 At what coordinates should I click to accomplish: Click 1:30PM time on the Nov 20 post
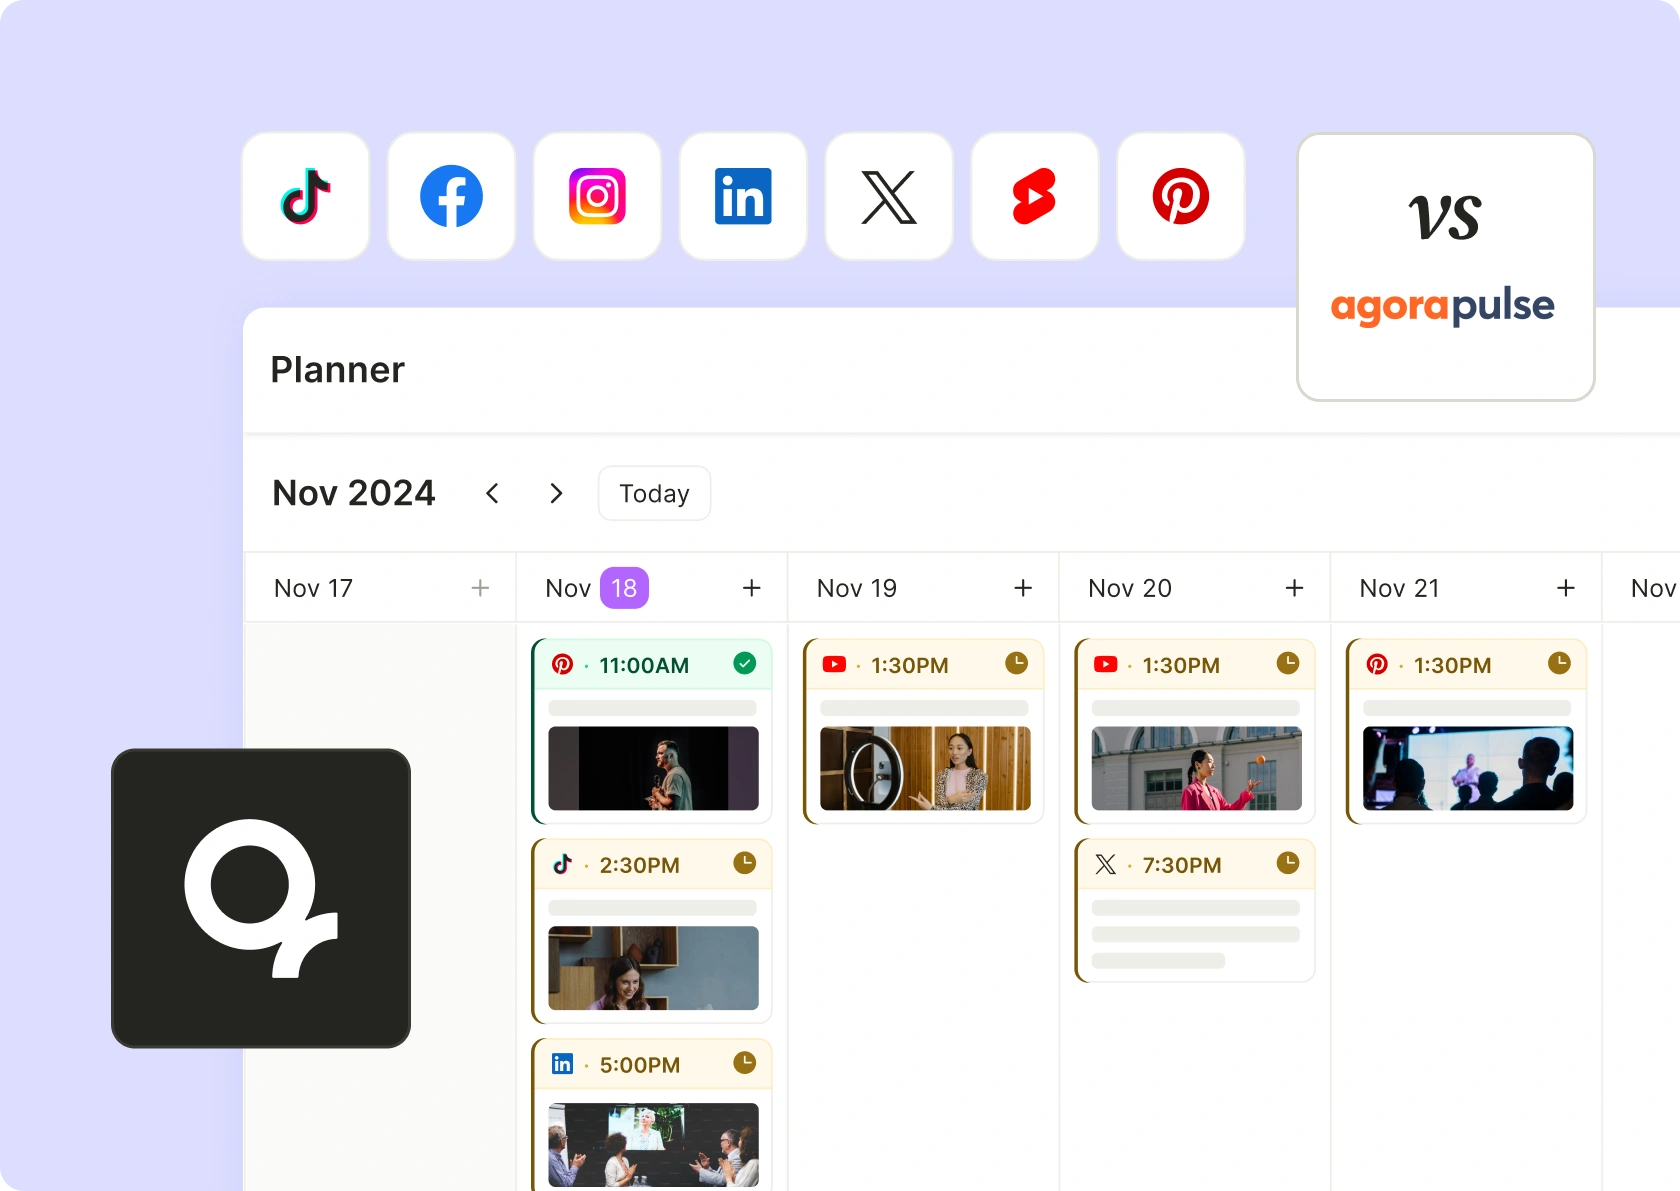coord(1181,665)
